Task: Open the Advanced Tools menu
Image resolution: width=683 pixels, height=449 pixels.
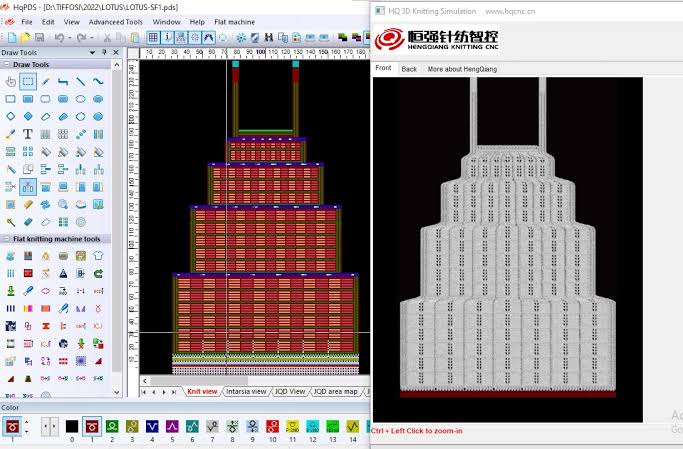Action: point(115,21)
